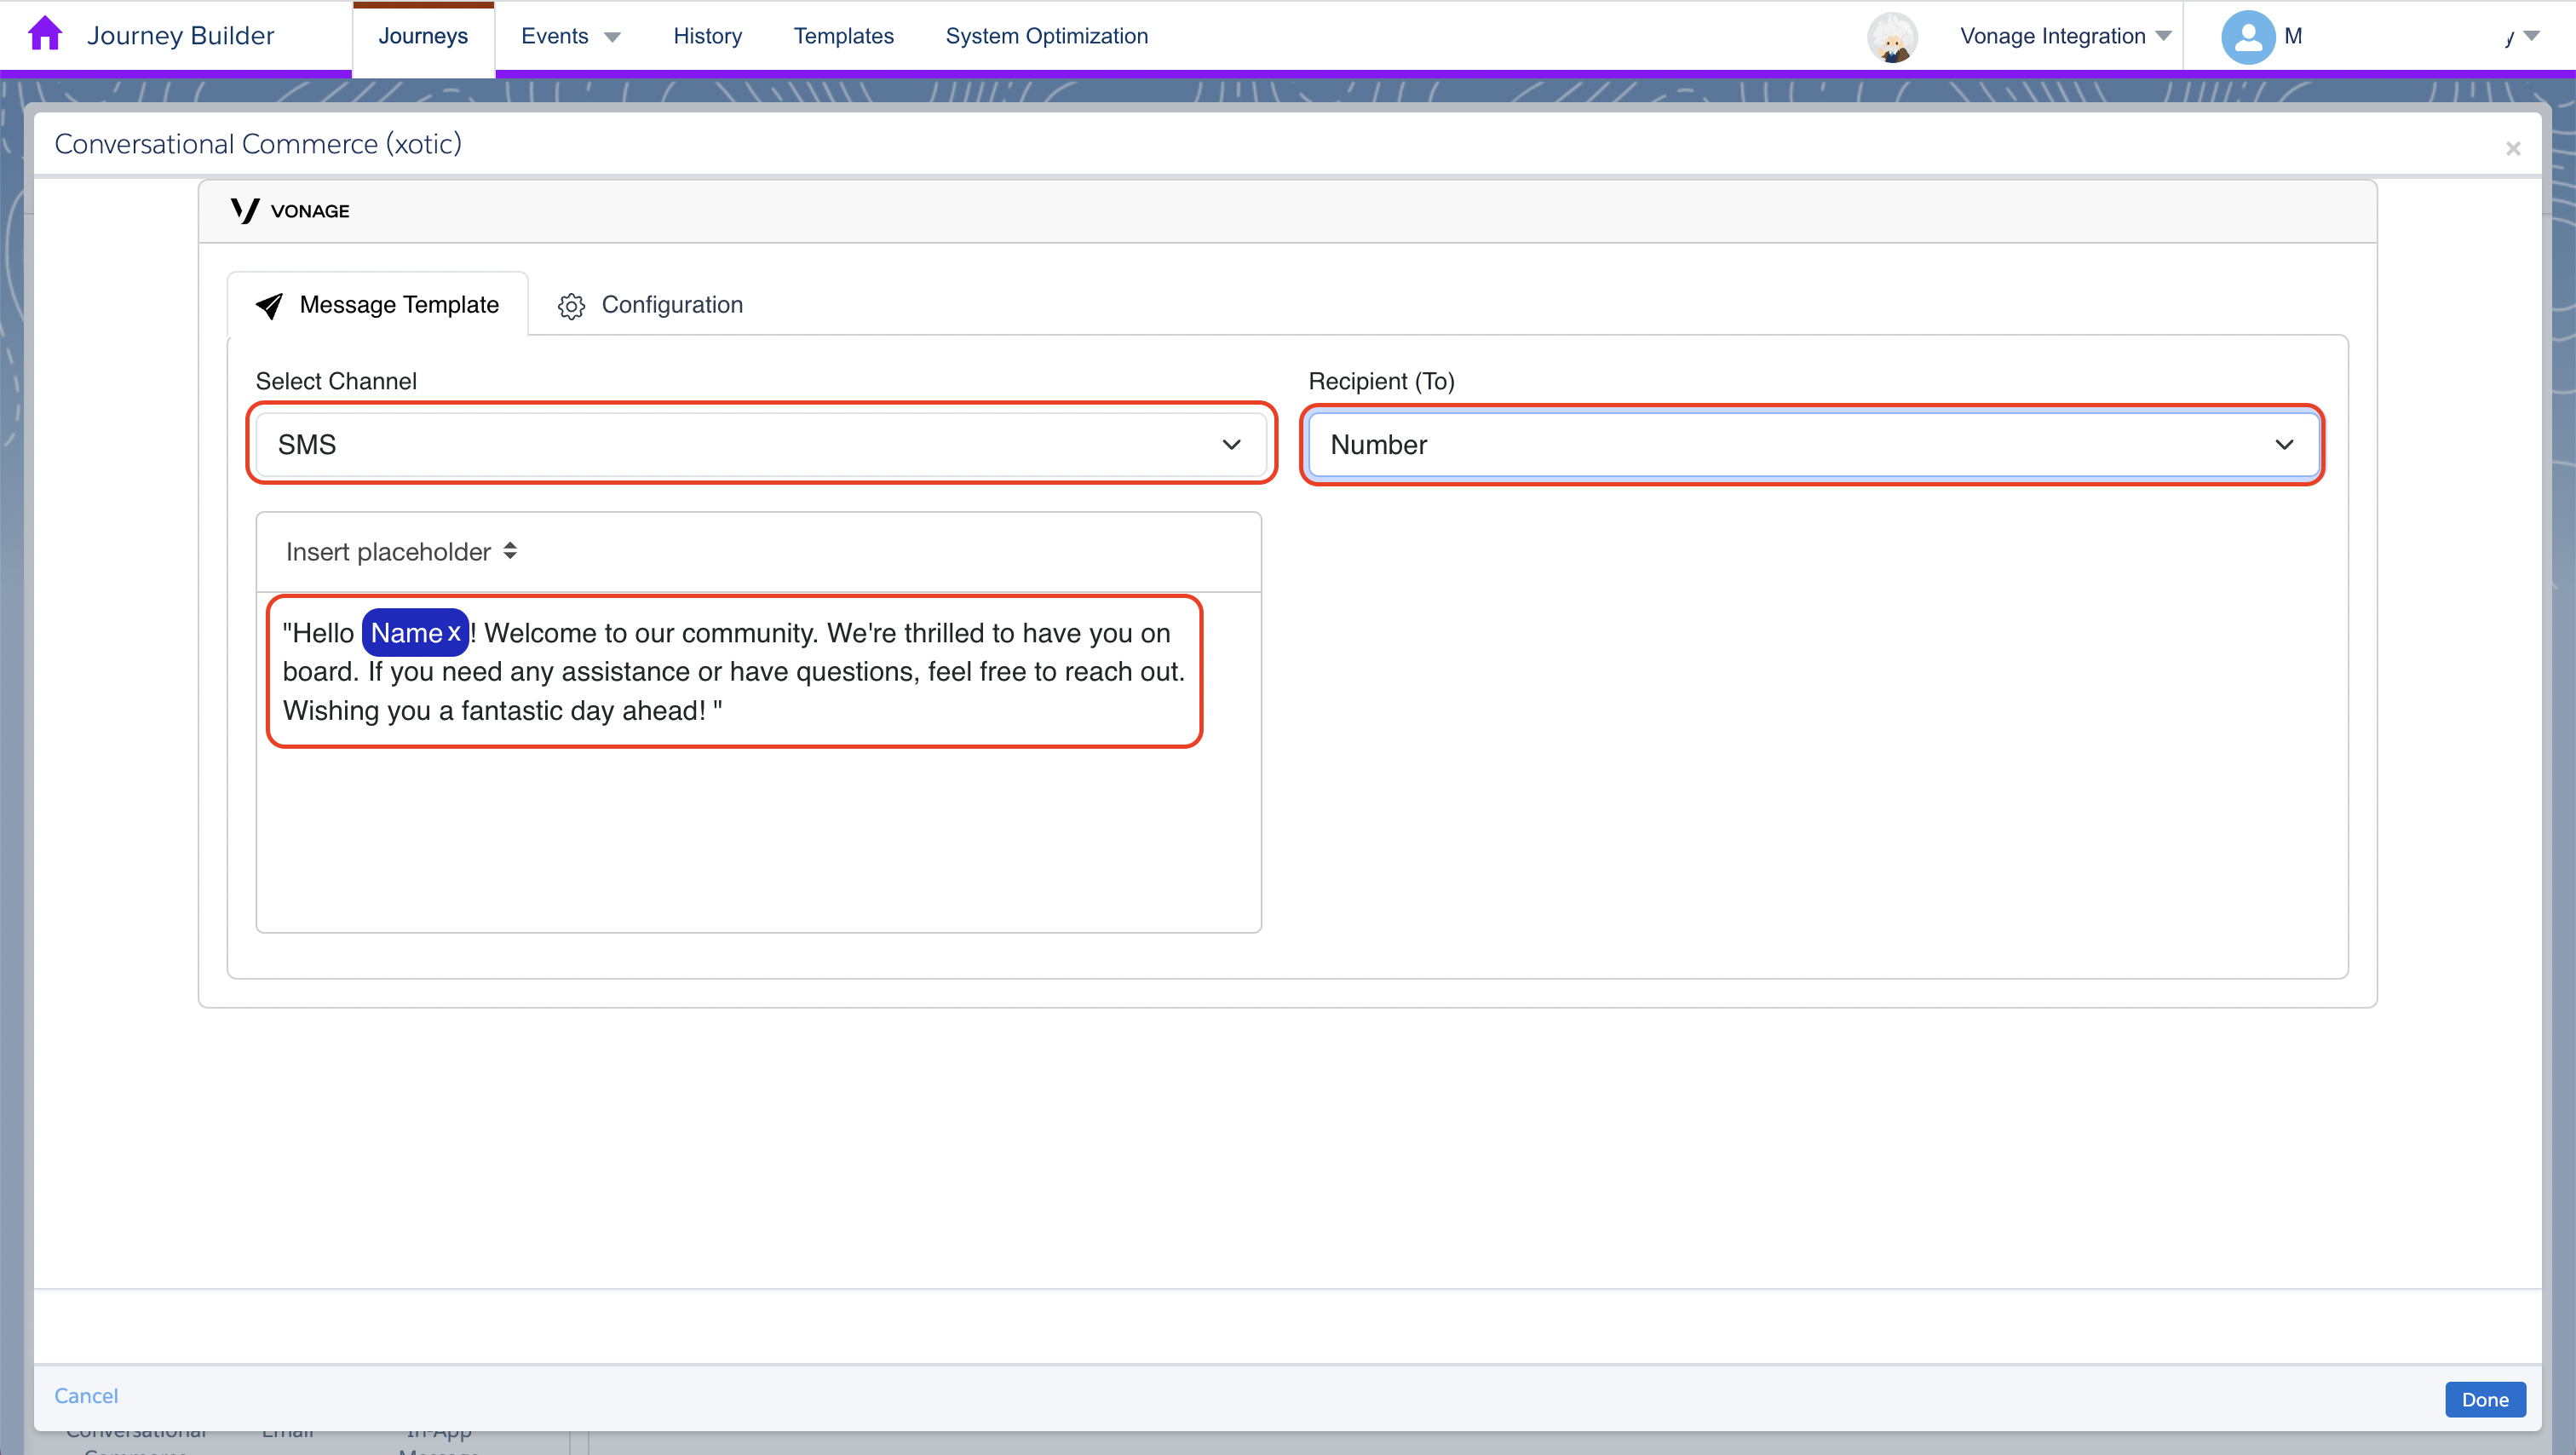Open the History tab
The height and width of the screenshot is (1455, 2576).
point(707,36)
